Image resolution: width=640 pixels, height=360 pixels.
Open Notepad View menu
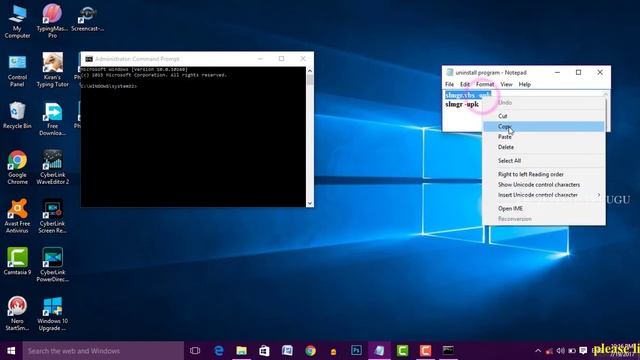pyautogui.click(x=506, y=84)
